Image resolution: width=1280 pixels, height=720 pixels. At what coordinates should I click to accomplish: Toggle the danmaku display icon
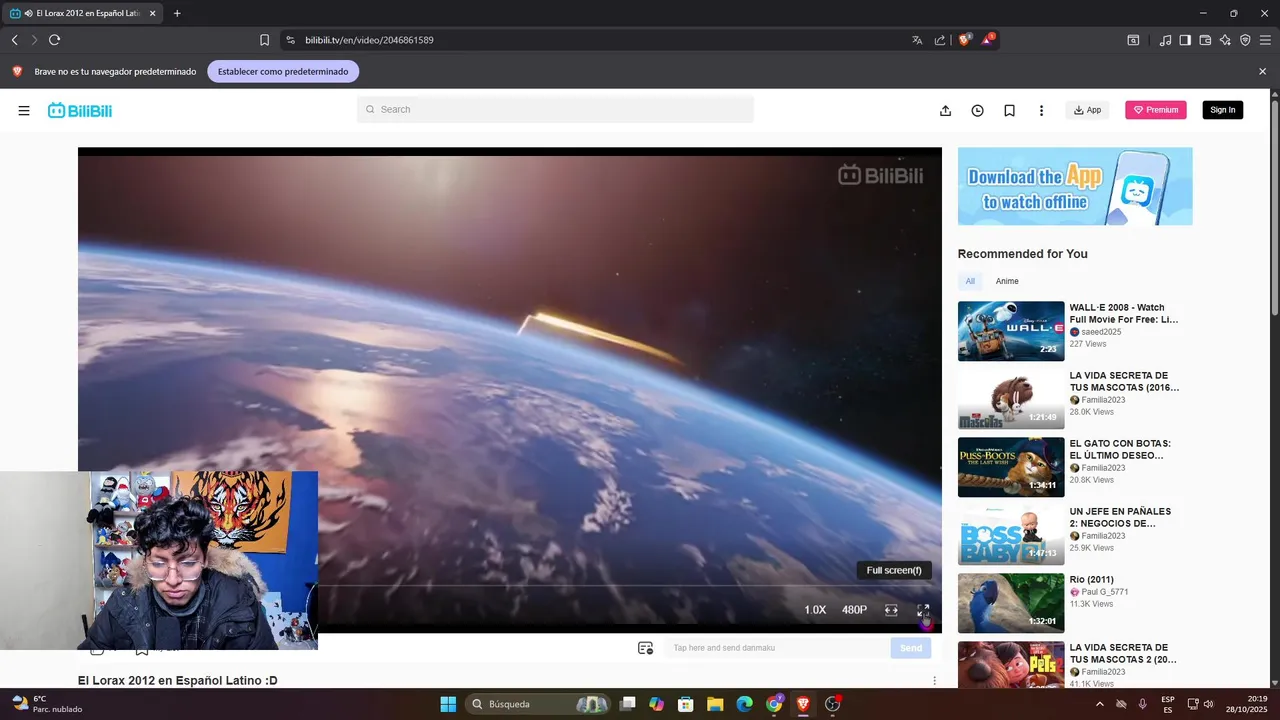[645, 648]
